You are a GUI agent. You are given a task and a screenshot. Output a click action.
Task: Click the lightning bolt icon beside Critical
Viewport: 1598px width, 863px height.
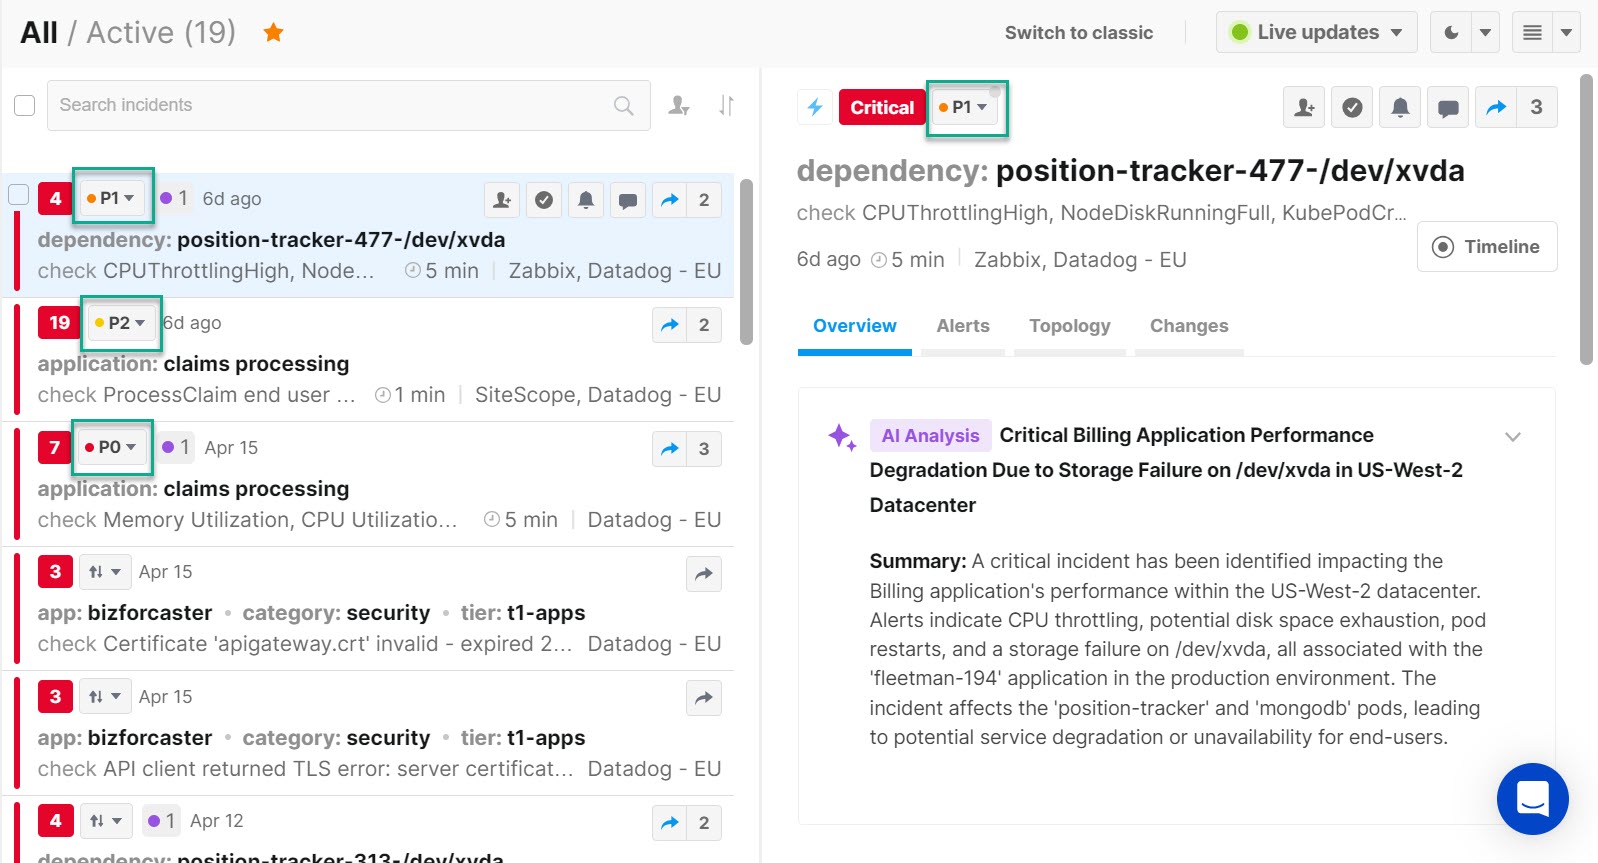815,107
